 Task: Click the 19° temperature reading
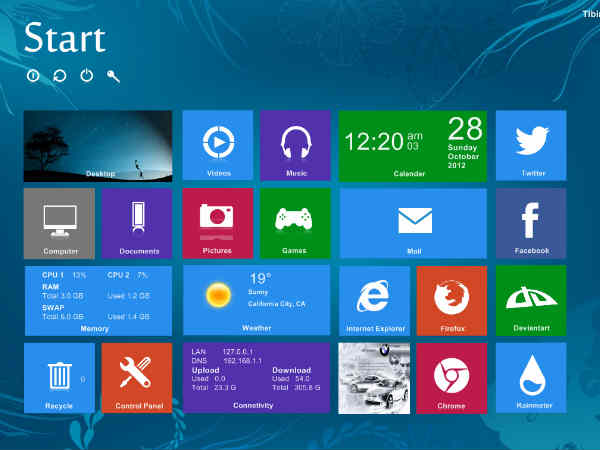click(x=261, y=278)
